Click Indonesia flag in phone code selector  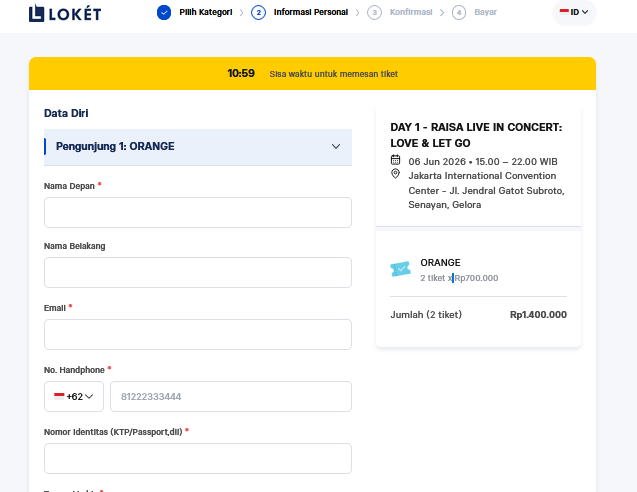click(59, 396)
